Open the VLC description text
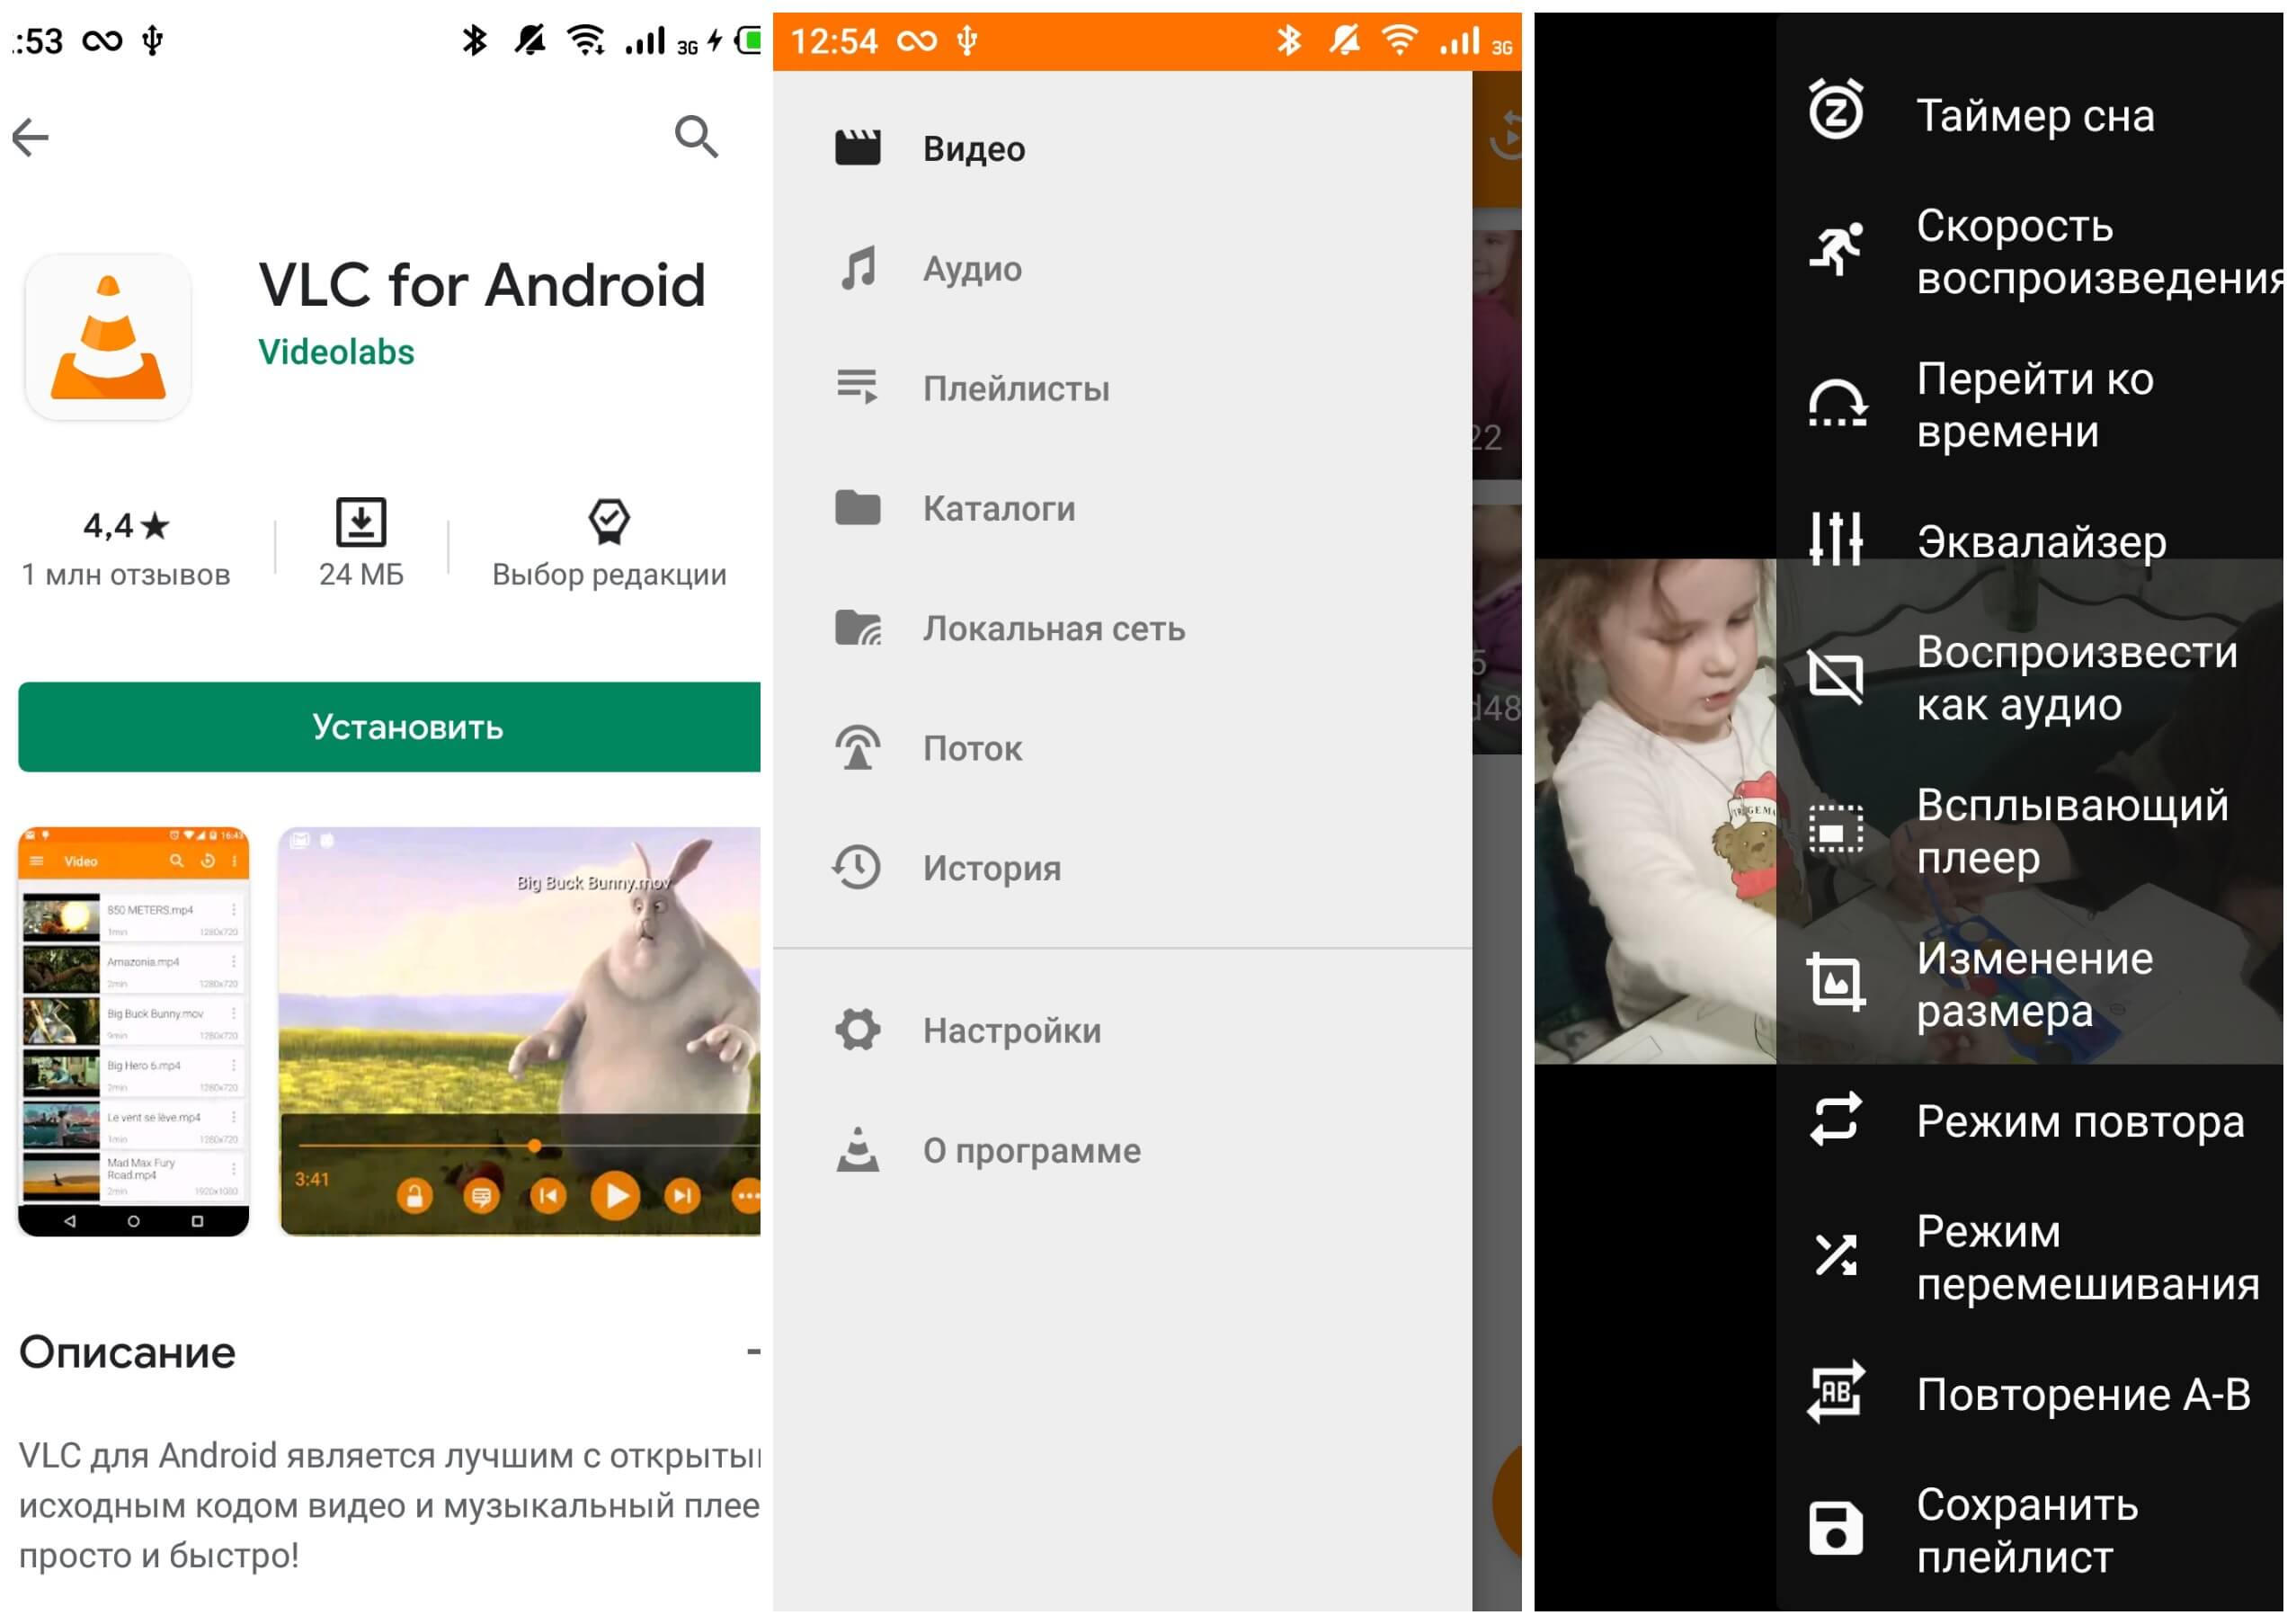 pos(390,1505)
